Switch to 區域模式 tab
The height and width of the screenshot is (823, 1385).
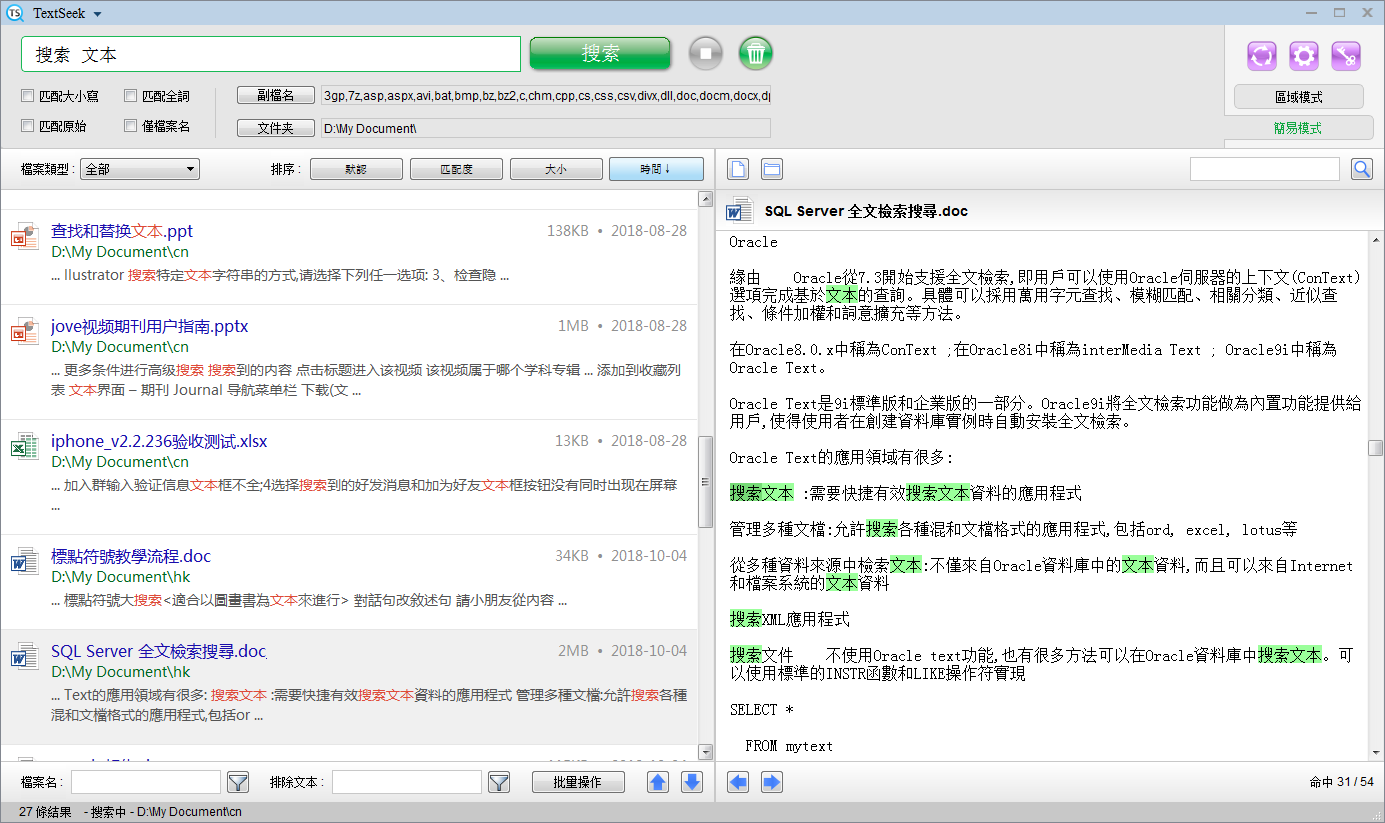pyautogui.click(x=1298, y=97)
